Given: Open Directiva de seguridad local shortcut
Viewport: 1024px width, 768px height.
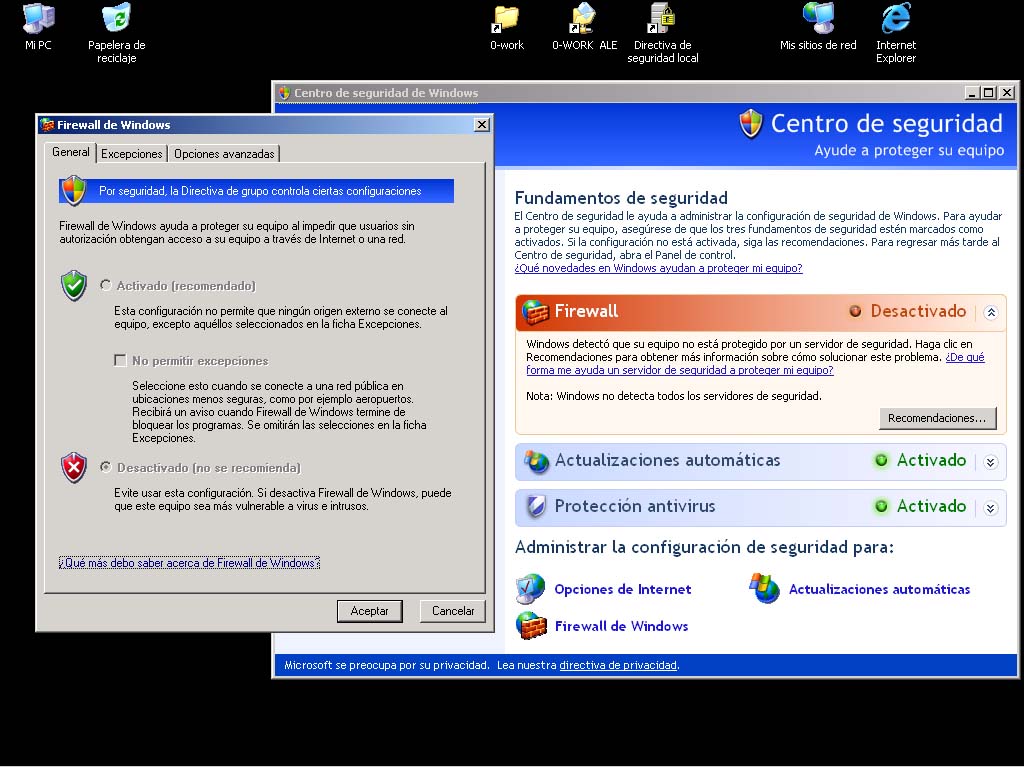Looking at the screenshot, I should pyautogui.click(x=662, y=33).
